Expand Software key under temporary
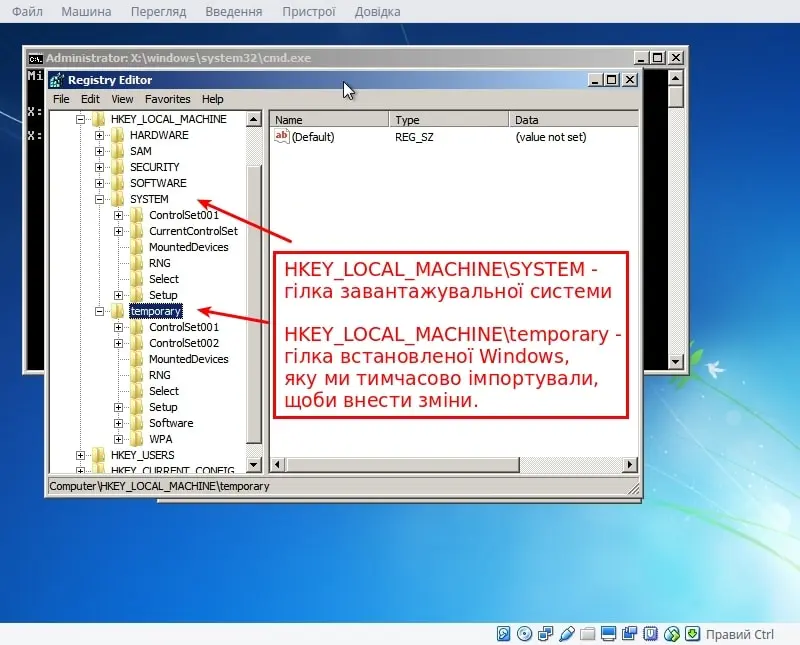 [x=118, y=423]
